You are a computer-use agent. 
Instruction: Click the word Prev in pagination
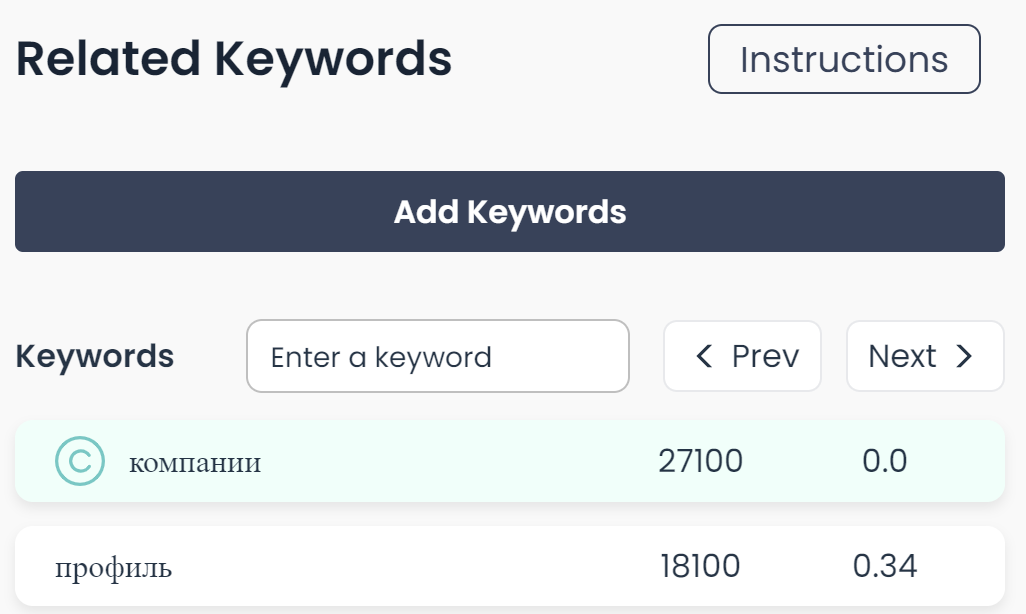765,357
